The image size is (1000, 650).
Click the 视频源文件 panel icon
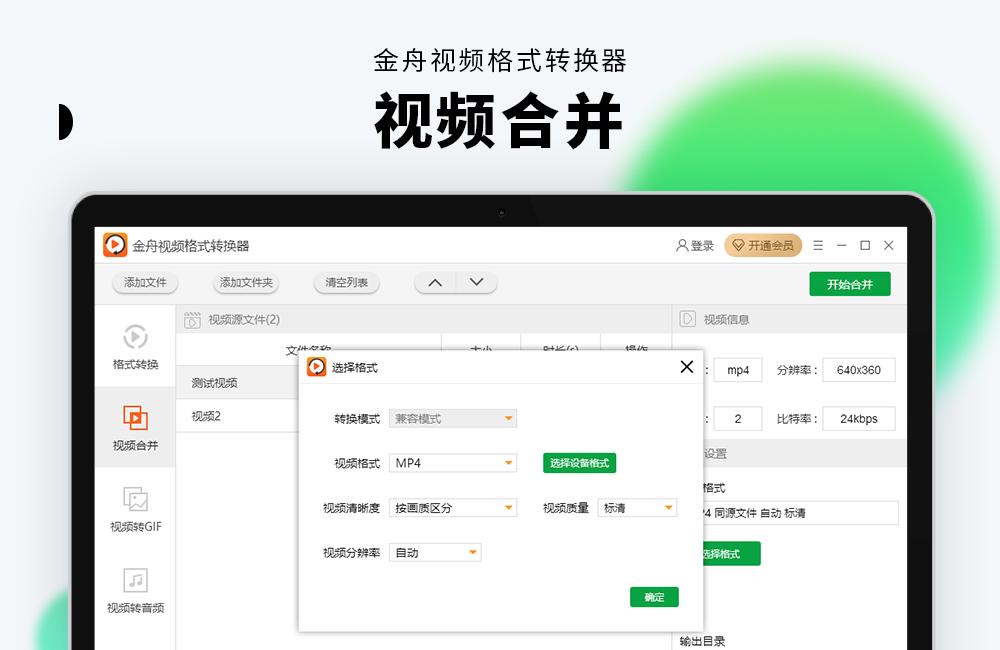click(192, 320)
